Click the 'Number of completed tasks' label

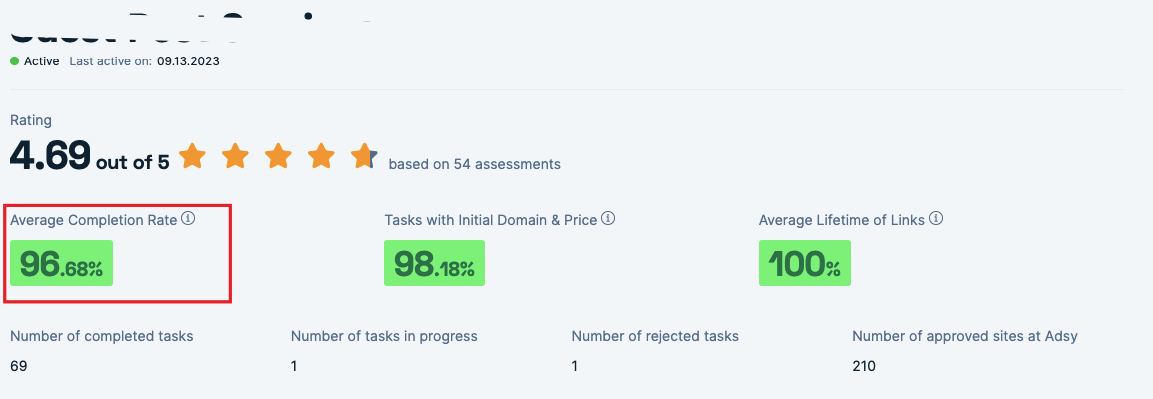101,337
